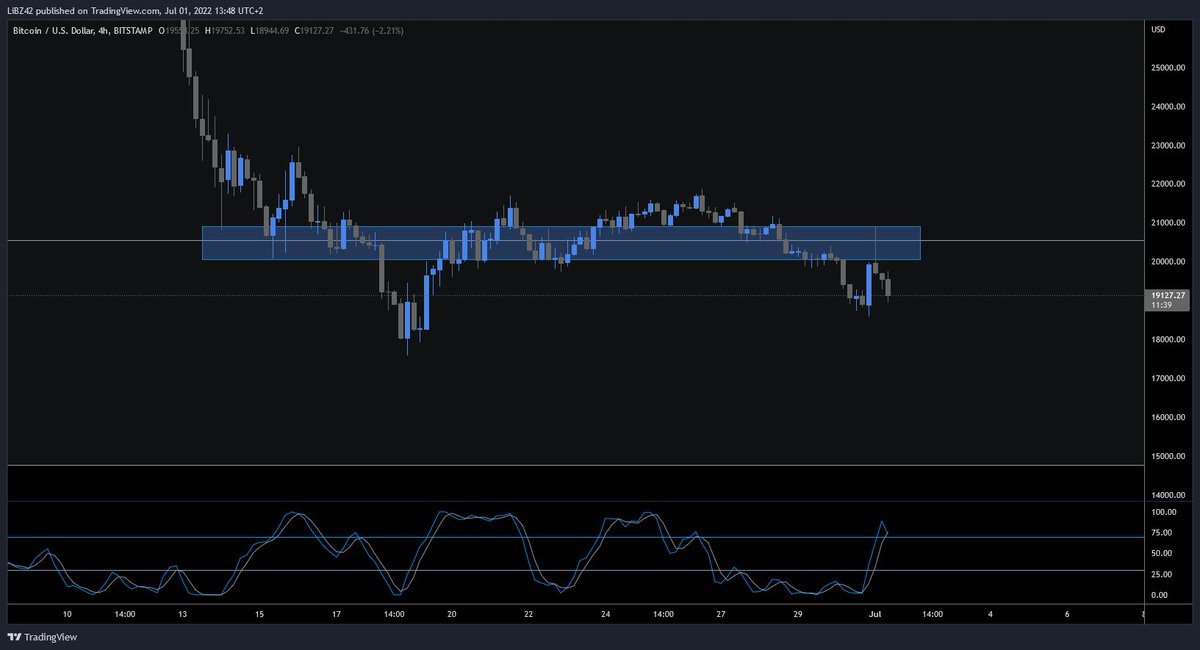Click the "Jul" label on the time axis

[876, 616]
